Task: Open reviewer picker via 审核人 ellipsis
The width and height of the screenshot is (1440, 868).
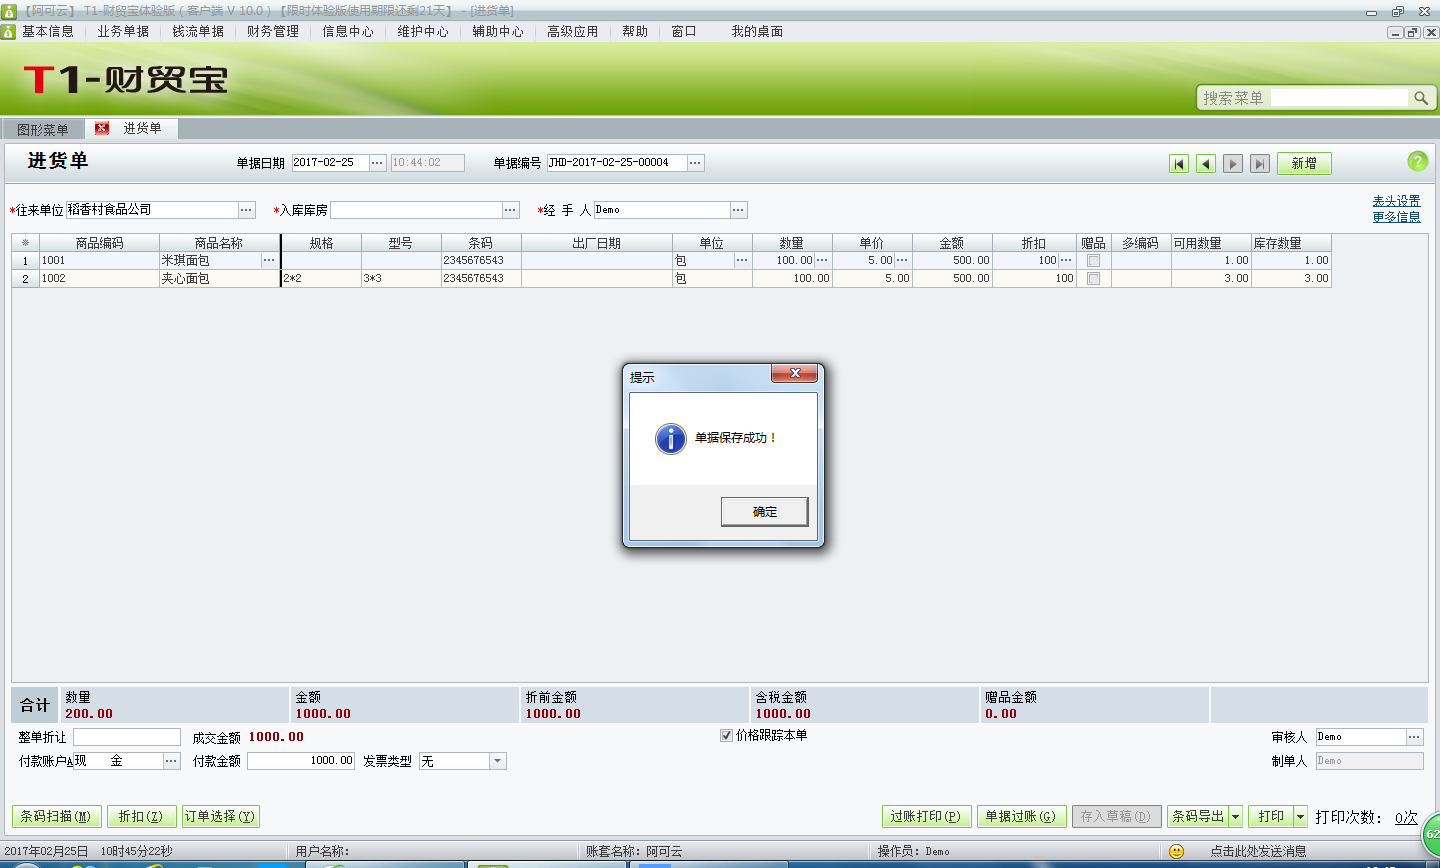Action: [x=1416, y=736]
